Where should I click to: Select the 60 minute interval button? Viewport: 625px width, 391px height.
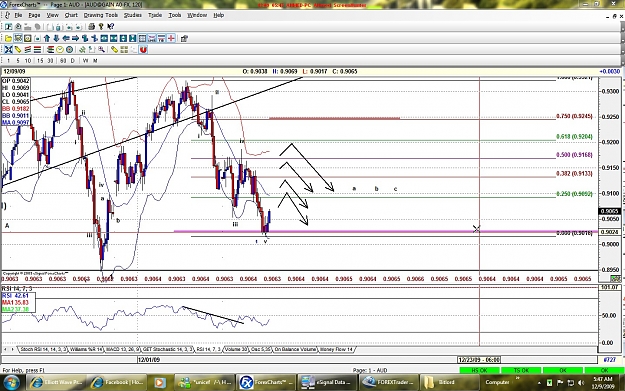pos(63,61)
